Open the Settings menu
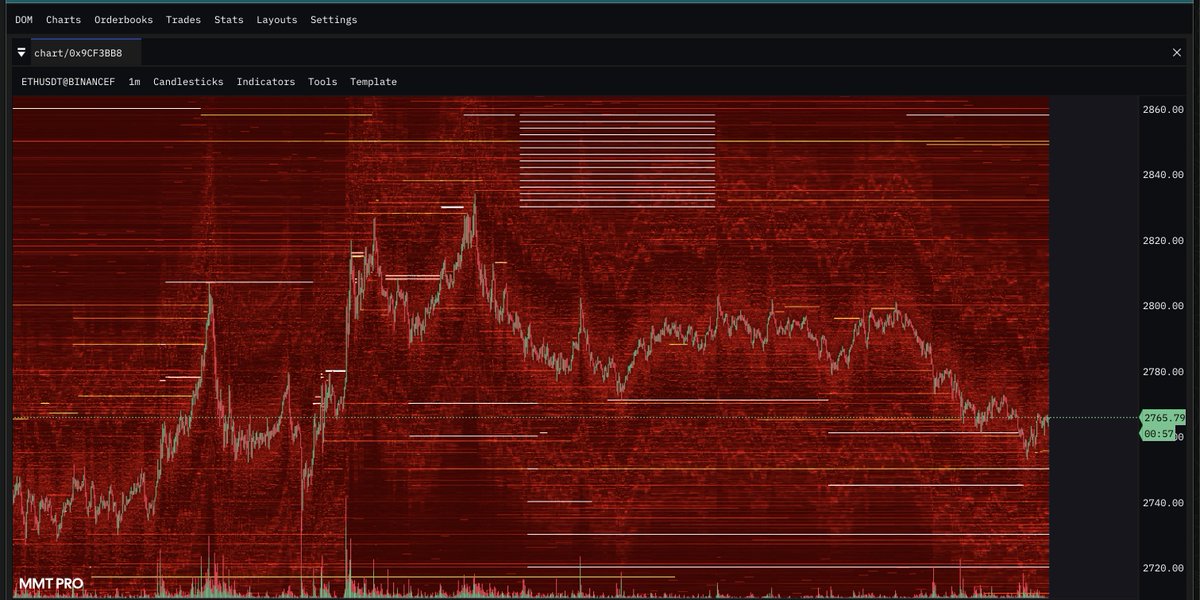The height and width of the screenshot is (600, 1200). point(334,20)
